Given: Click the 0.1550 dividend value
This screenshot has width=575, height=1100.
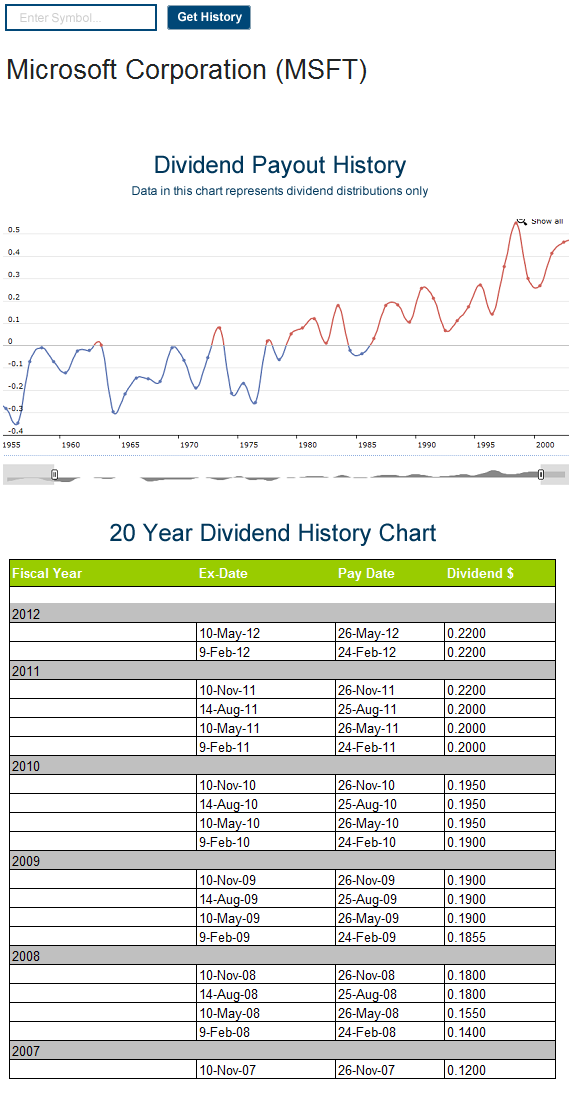Looking at the screenshot, I should 466,1012.
